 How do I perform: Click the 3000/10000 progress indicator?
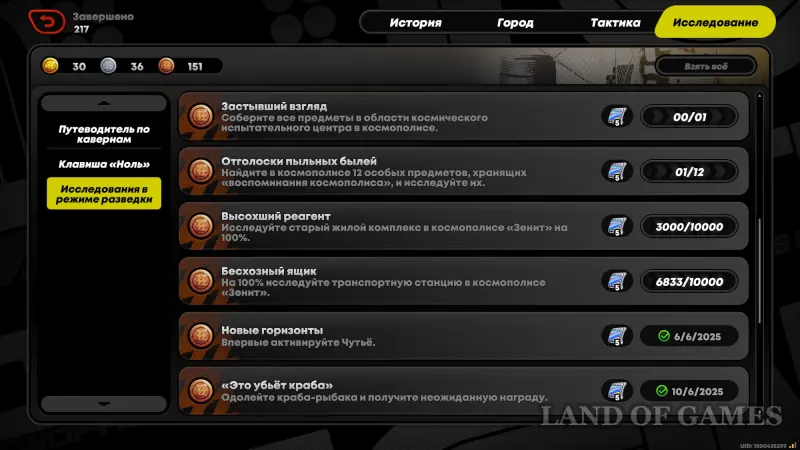pyautogui.click(x=689, y=227)
